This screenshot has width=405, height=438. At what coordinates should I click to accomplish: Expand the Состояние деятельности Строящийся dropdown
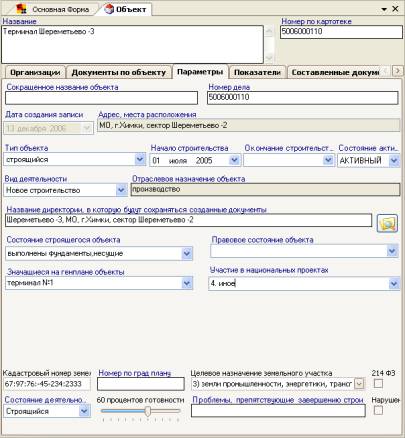(85, 411)
